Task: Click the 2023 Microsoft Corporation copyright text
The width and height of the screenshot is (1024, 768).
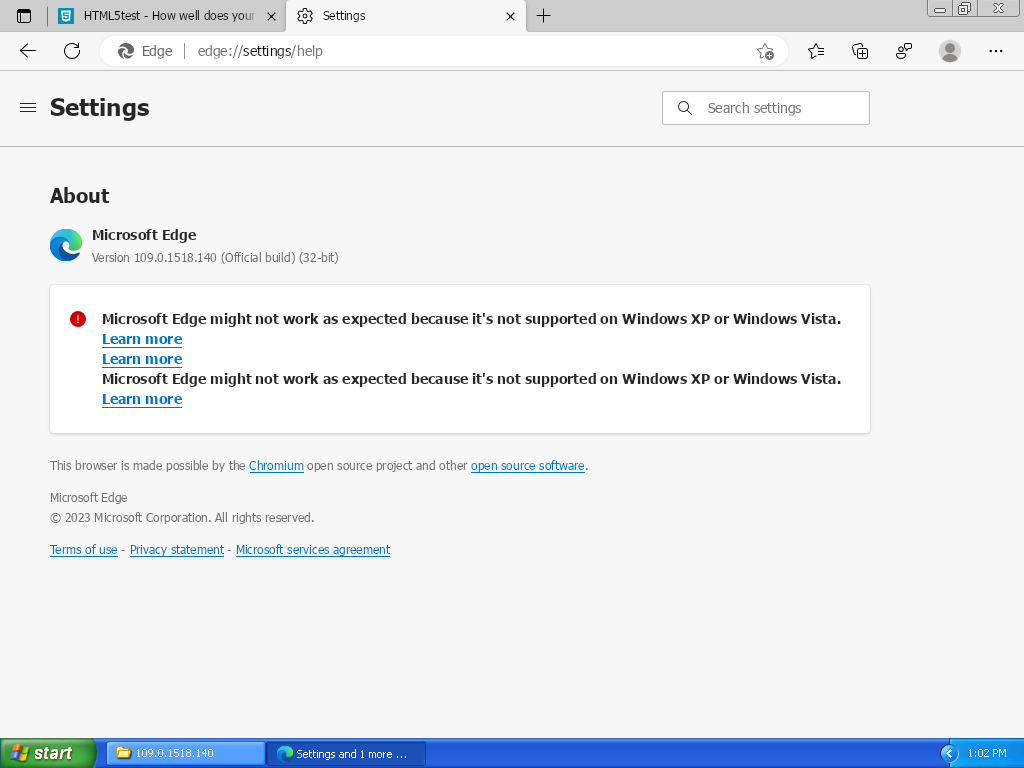Action: click(x=182, y=518)
